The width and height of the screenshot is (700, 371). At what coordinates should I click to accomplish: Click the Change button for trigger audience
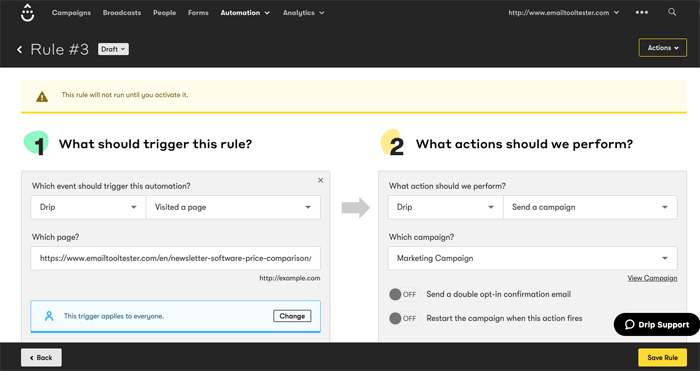click(x=292, y=316)
